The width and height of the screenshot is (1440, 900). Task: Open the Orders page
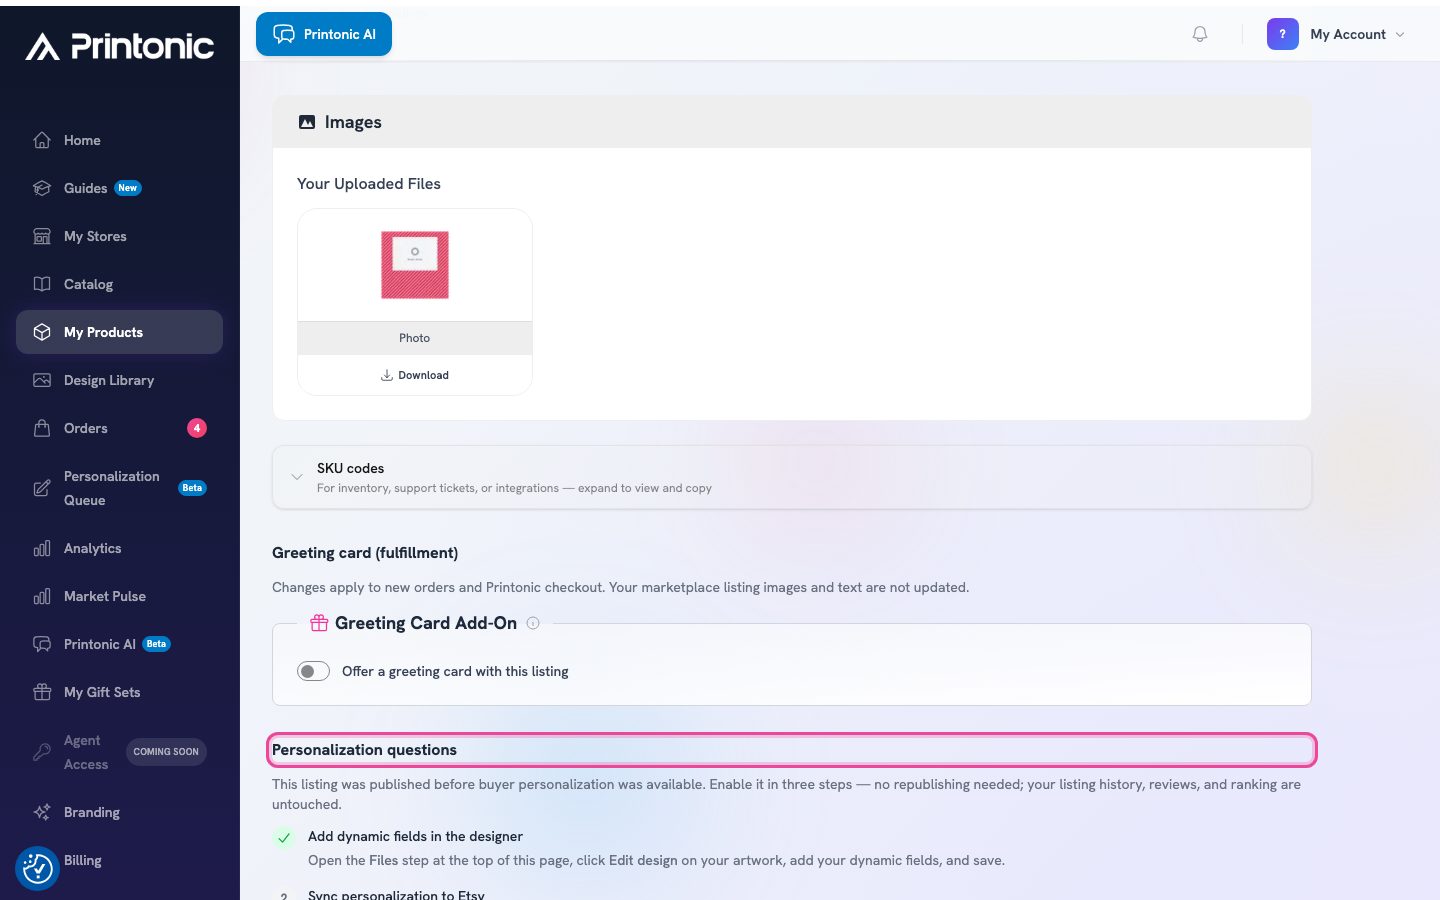pos(119,428)
